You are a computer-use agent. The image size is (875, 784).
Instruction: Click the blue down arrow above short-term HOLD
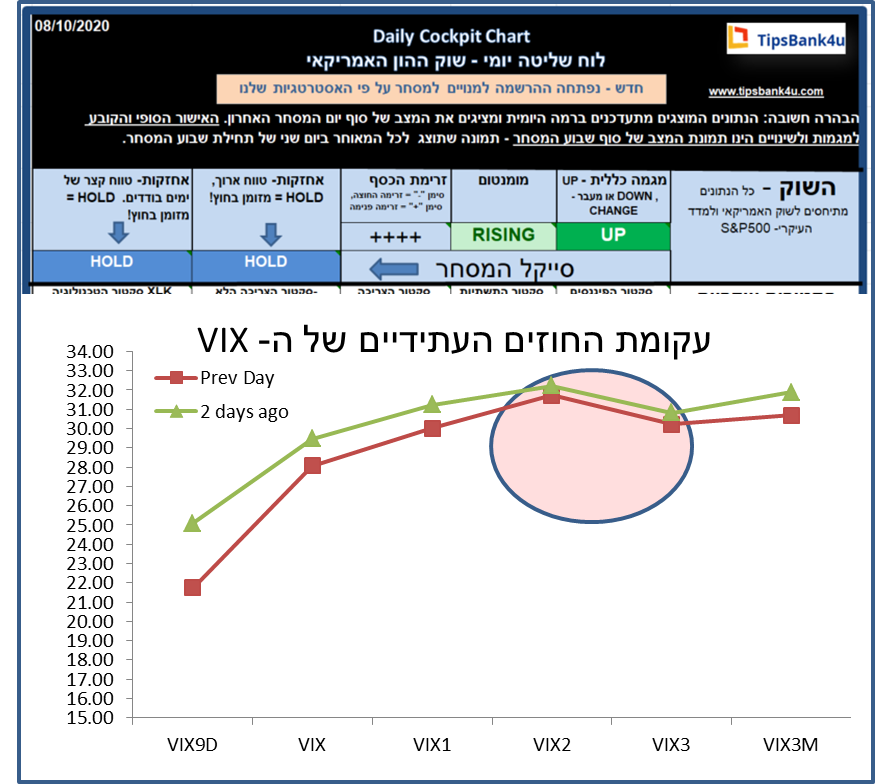click(x=118, y=232)
